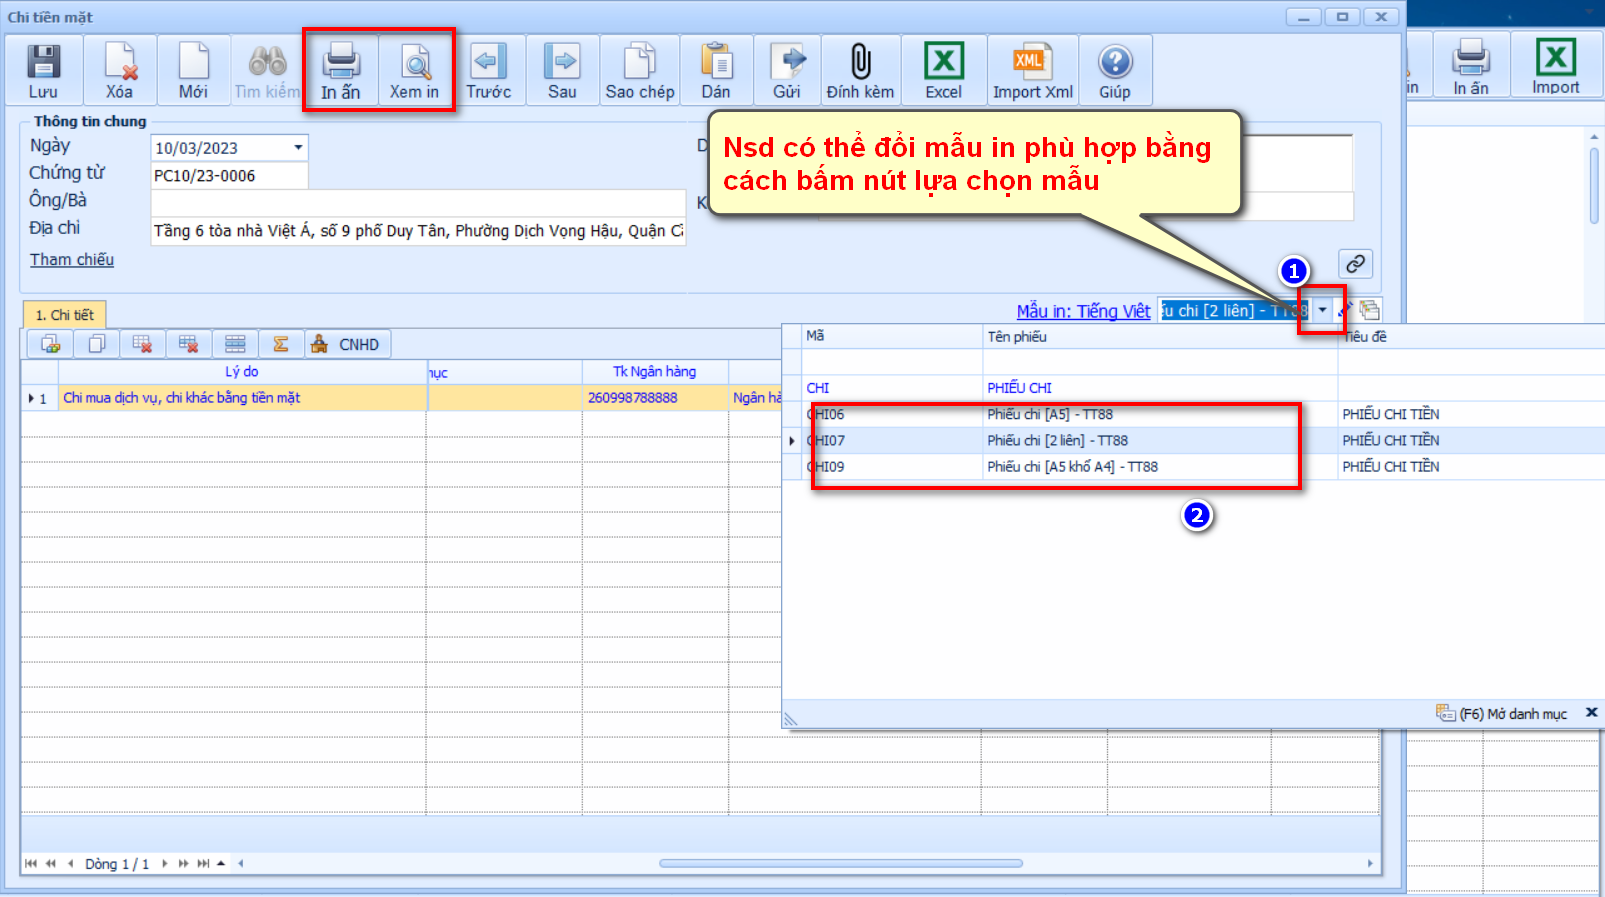Click Mẫu in: Tiếng Việt link
The image size is (1605, 897).
(x=1083, y=311)
